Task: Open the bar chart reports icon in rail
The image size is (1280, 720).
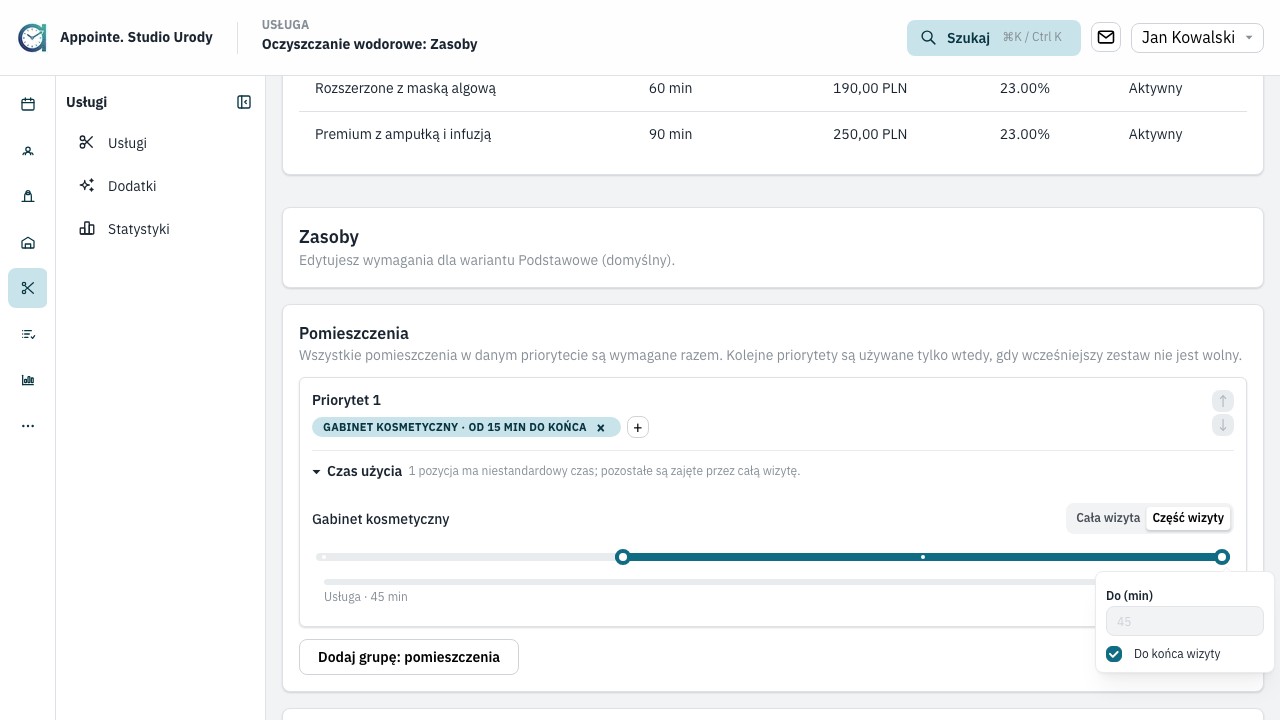Action: [x=28, y=380]
